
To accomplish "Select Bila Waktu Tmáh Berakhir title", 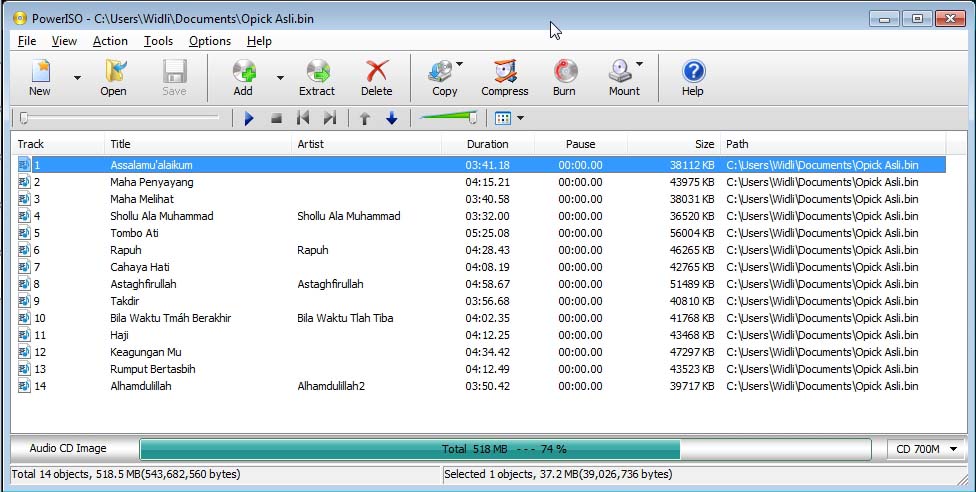I will (171, 318).
